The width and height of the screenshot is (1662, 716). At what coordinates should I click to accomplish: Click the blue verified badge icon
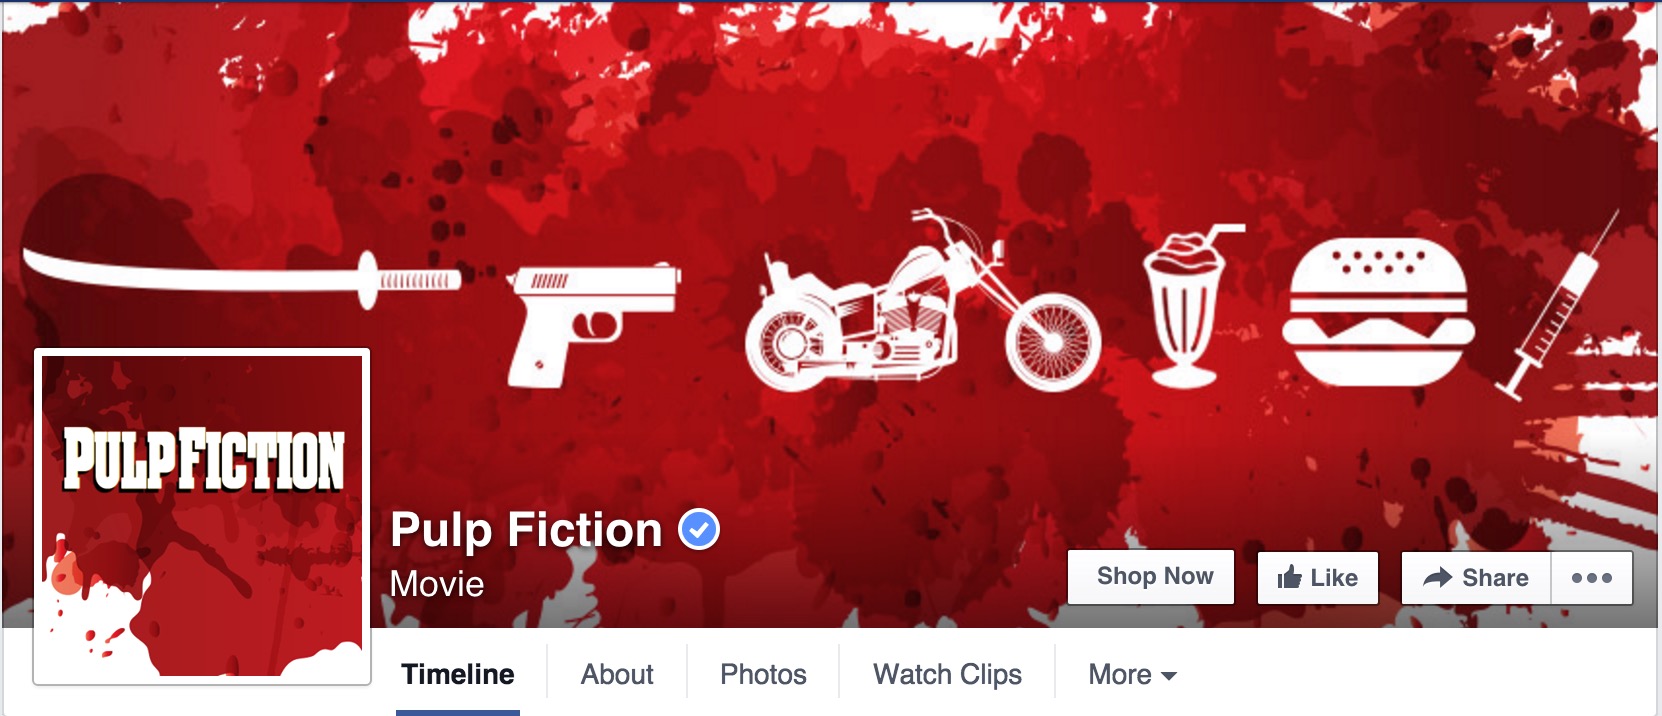click(699, 529)
